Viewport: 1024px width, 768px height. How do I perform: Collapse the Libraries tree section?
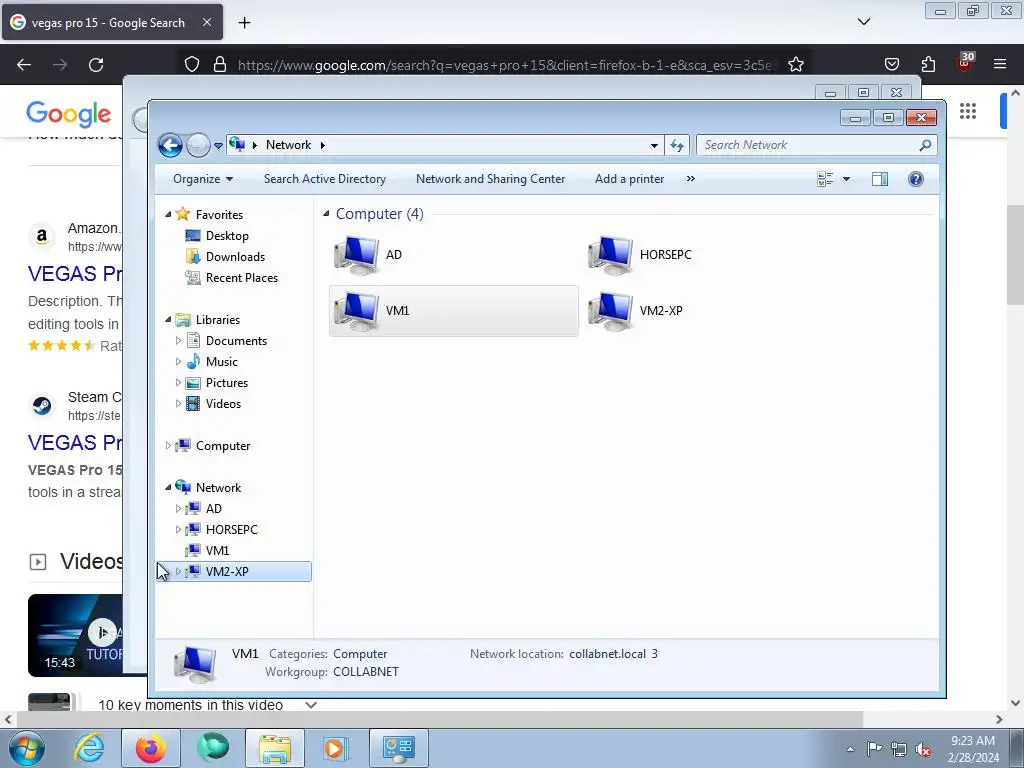point(168,319)
